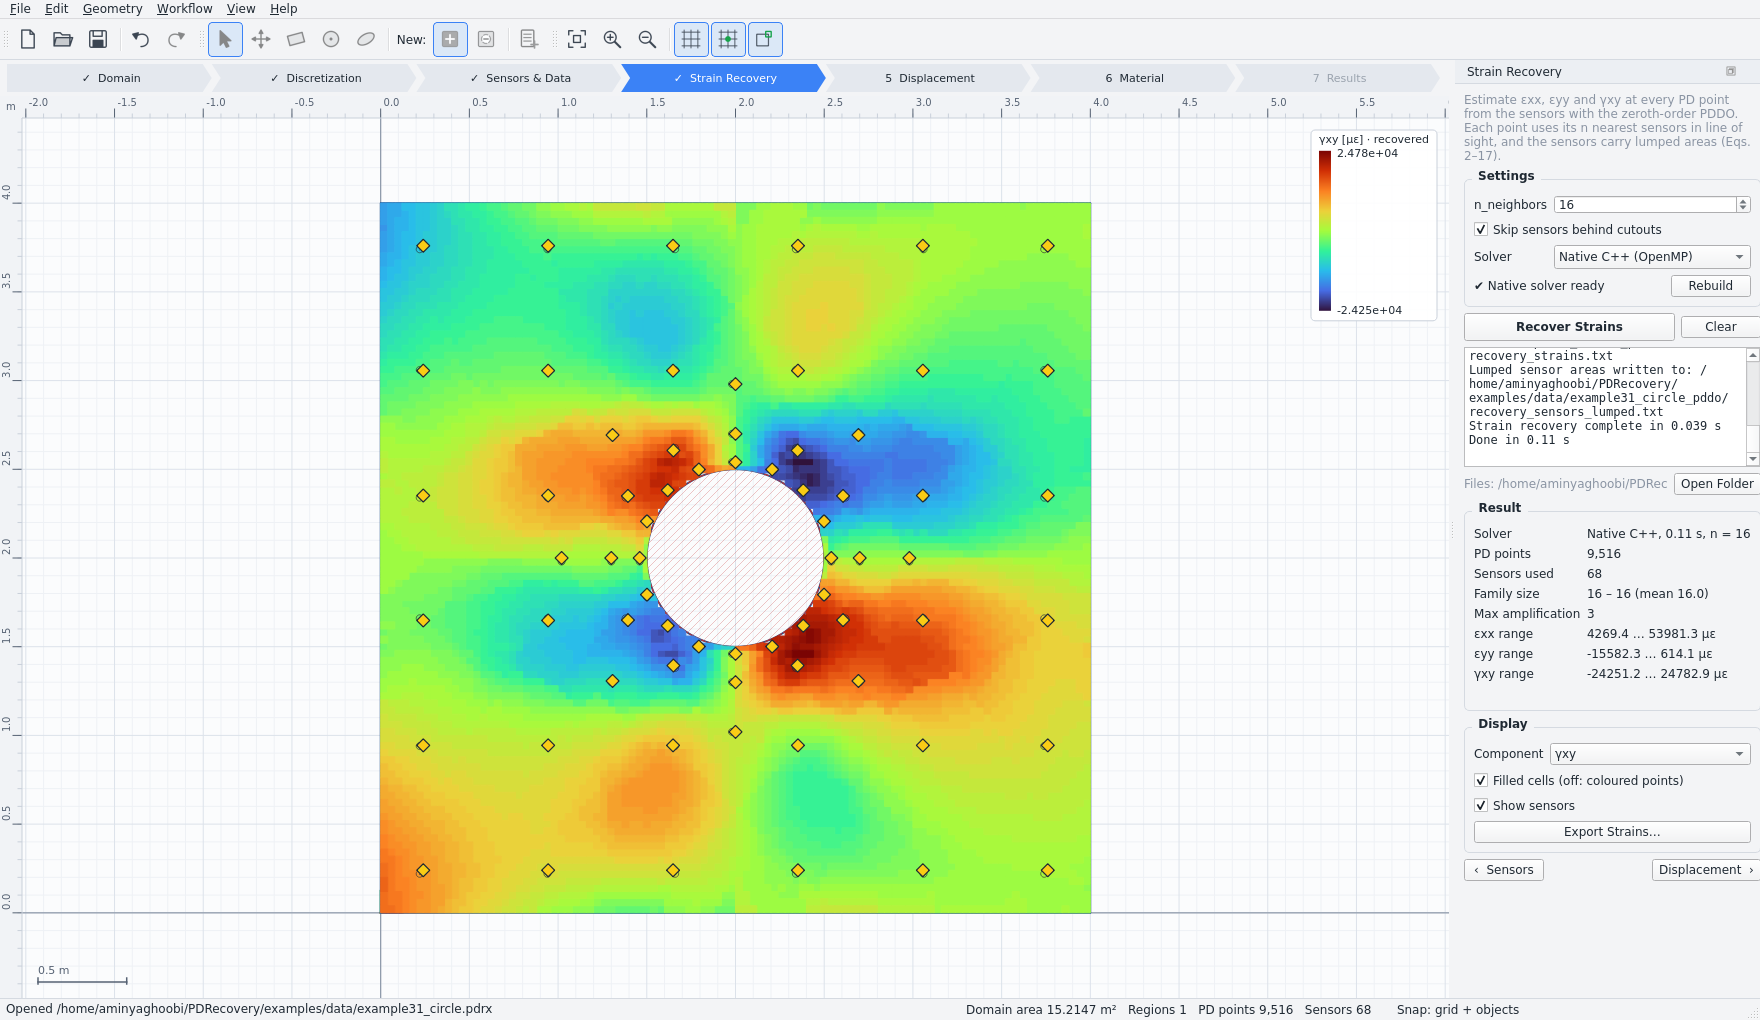Viewport: 1760px width, 1020px height.
Task: Select the active Strain Recovery step tab
Action: pyautogui.click(x=724, y=78)
